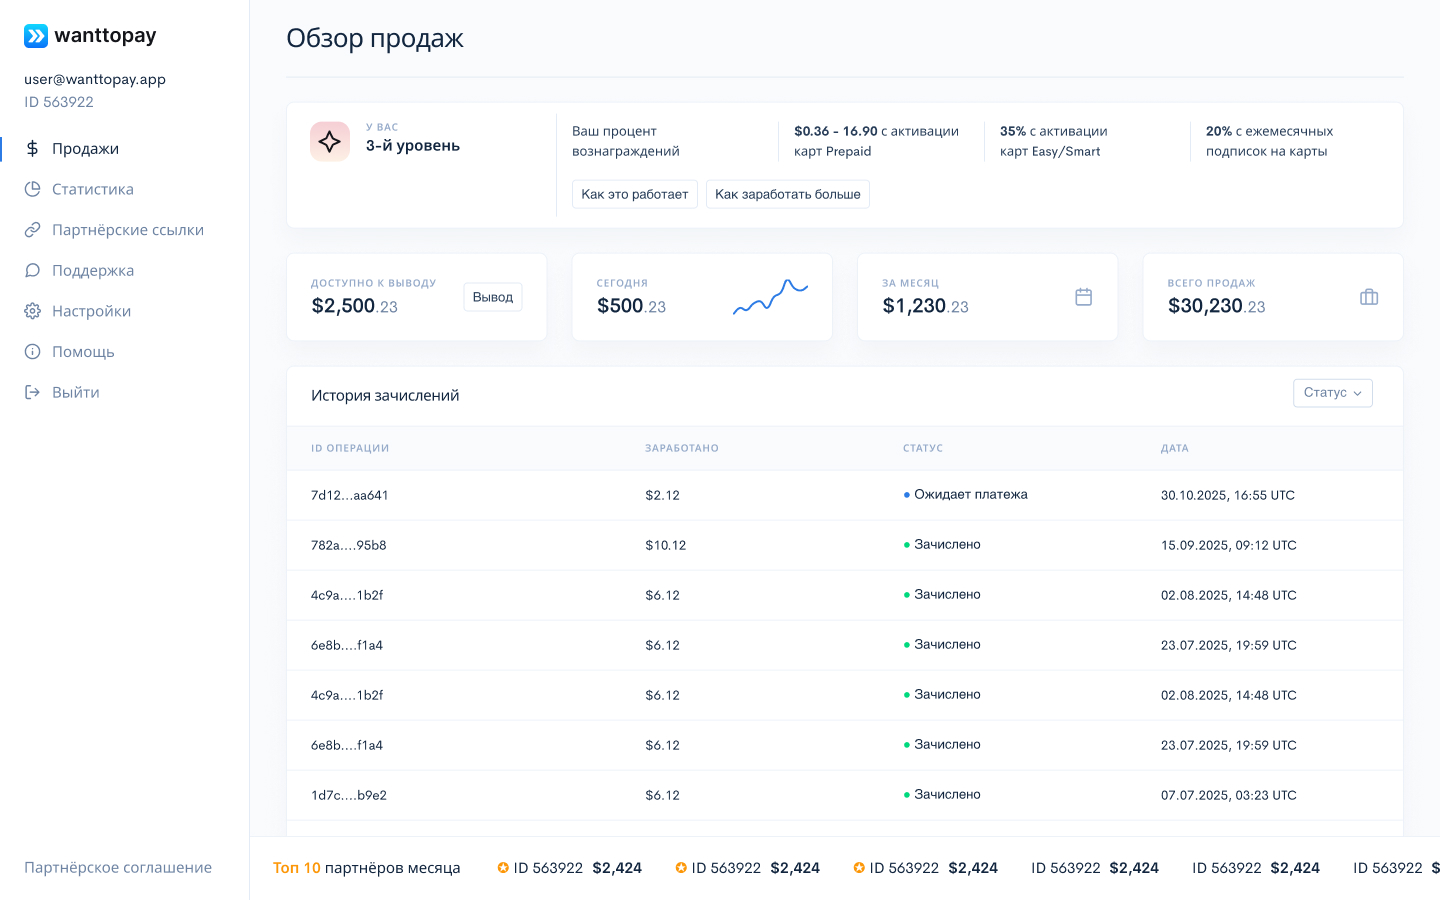Go to Поддержка in sidebar
1440x900 pixels.
point(92,271)
